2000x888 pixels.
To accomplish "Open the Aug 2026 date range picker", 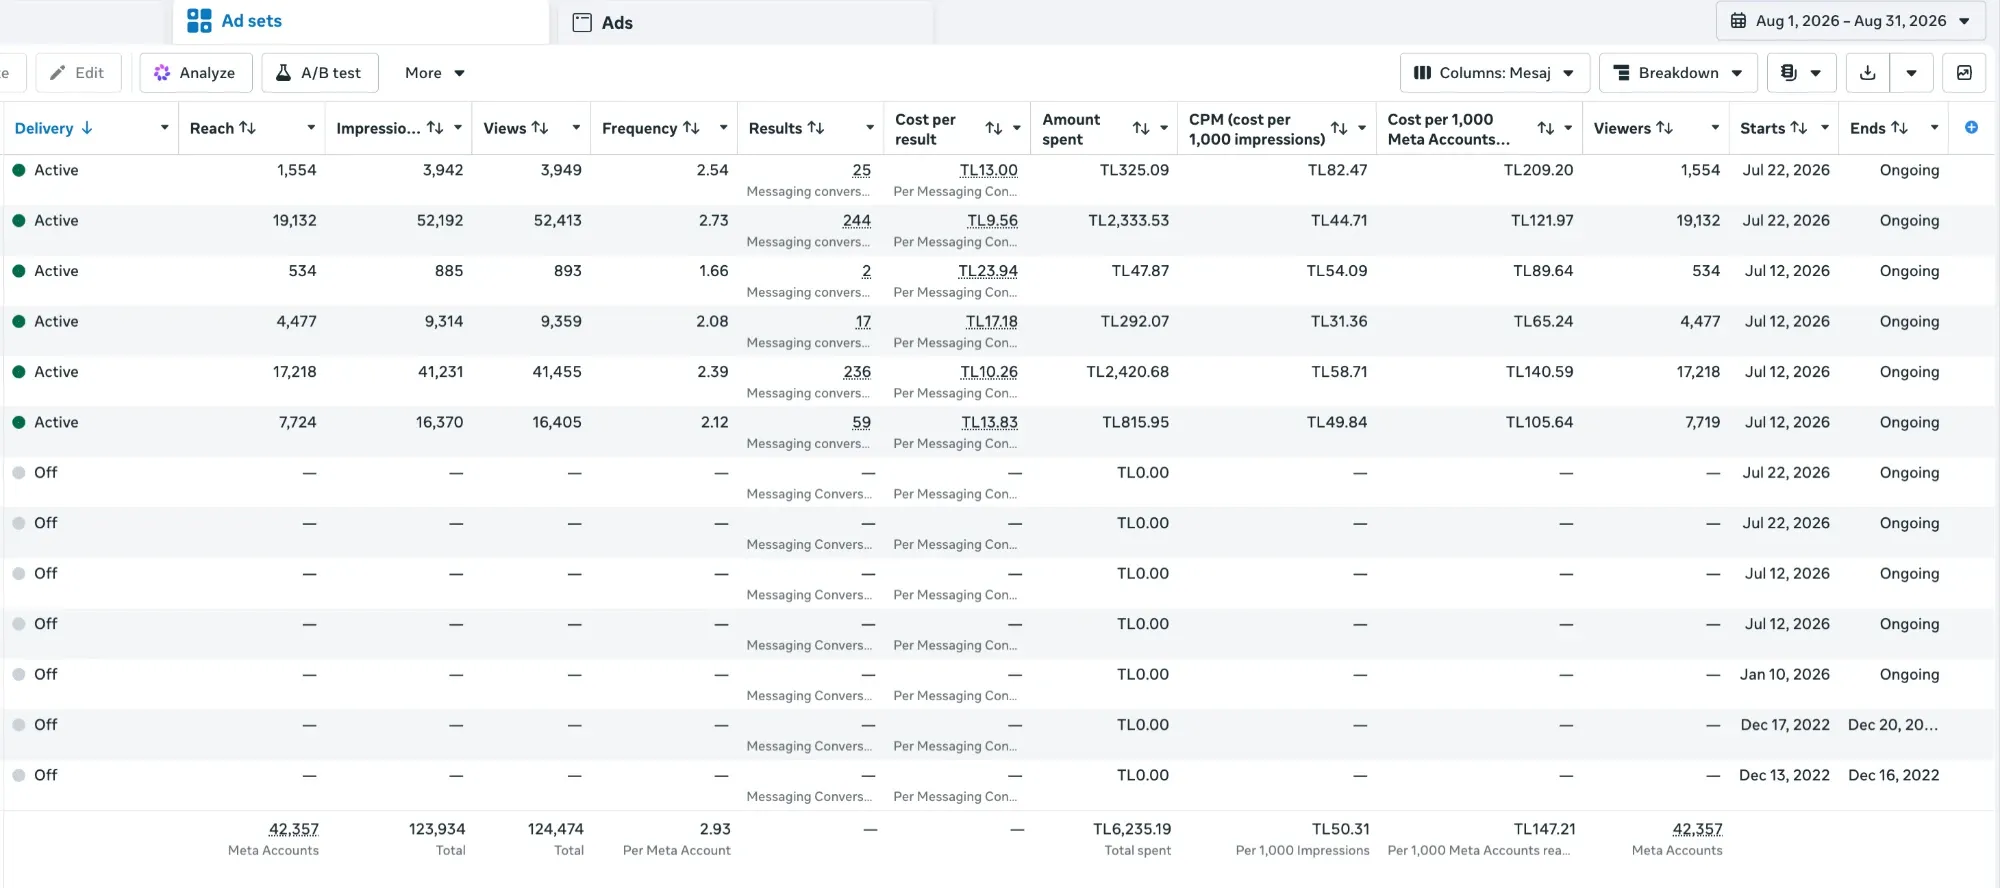I will [1851, 21].
